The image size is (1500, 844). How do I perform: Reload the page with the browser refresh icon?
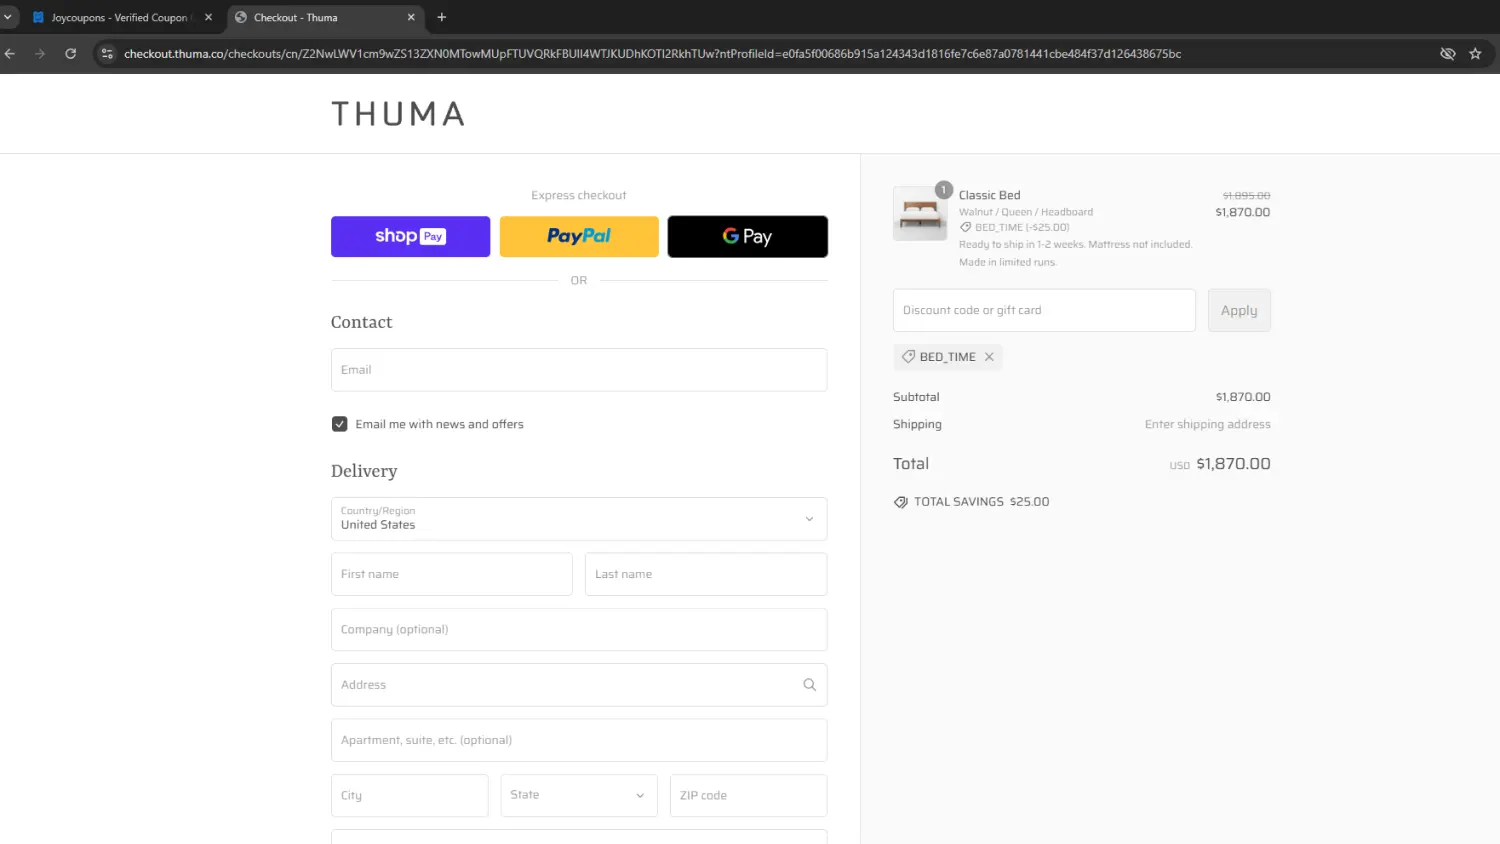tap(70, 54)
